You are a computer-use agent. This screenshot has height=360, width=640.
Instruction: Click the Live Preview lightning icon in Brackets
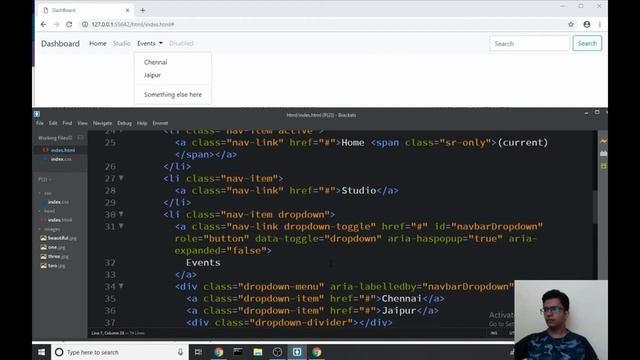[603, 141]
